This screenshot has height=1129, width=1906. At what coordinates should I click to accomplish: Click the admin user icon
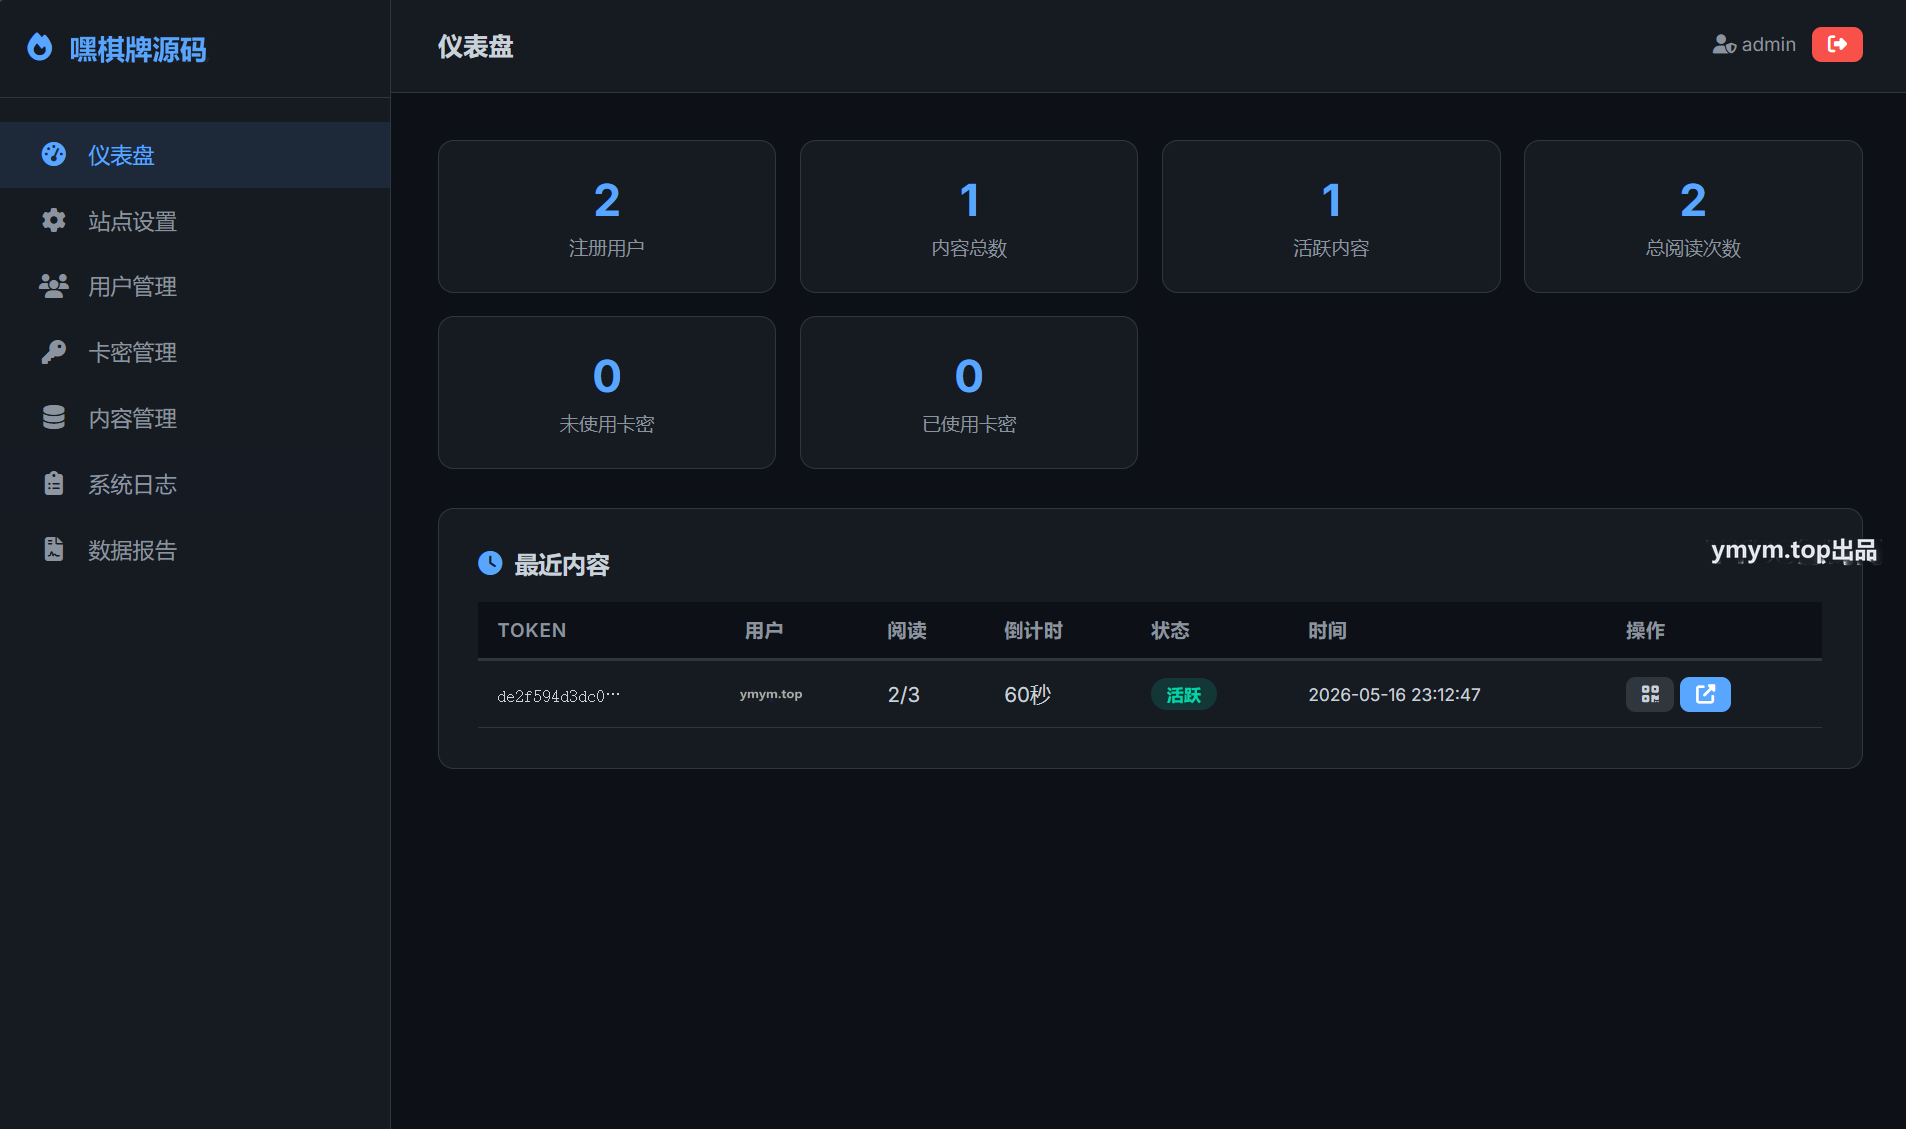[1724, 44]
